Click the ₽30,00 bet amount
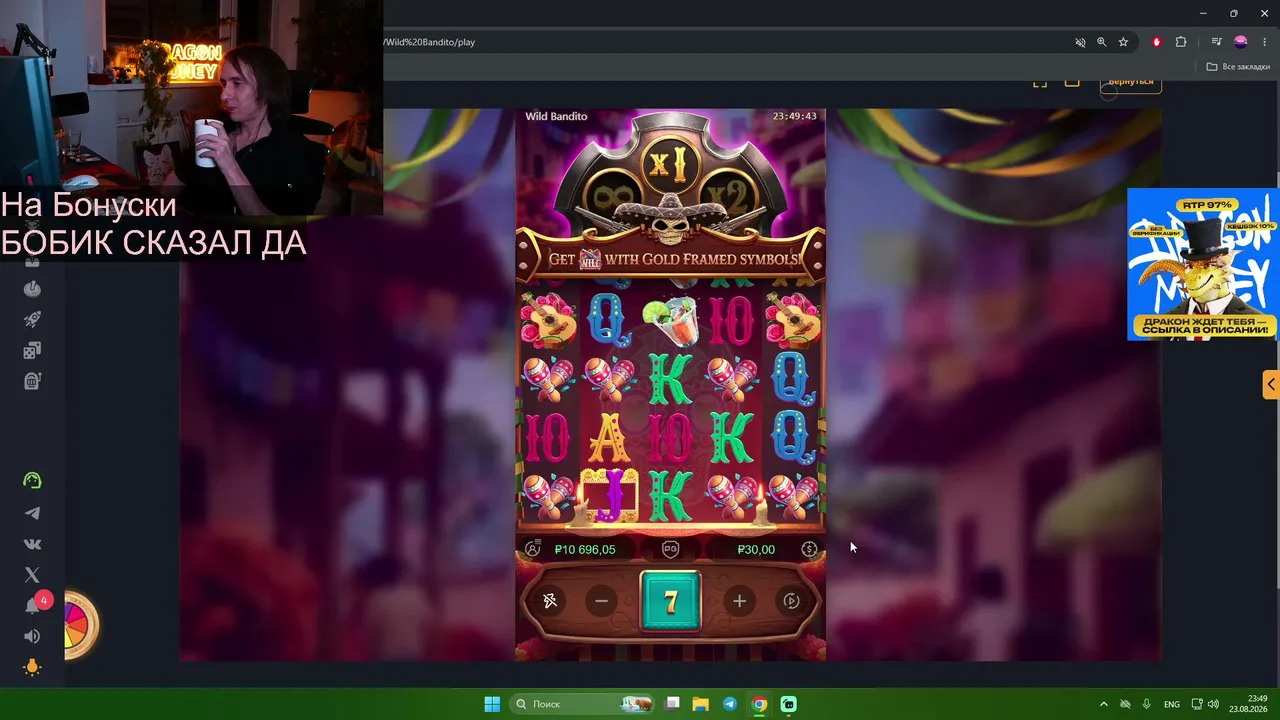Viewport: 1280px width, 720px height. pos(756,549)
